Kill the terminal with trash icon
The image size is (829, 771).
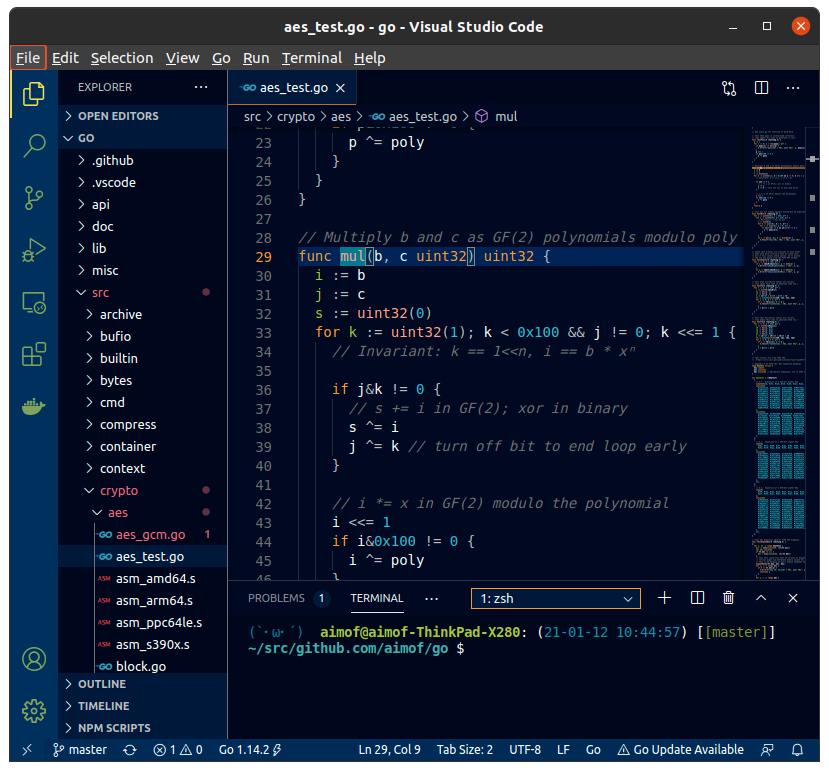point(729,598)
